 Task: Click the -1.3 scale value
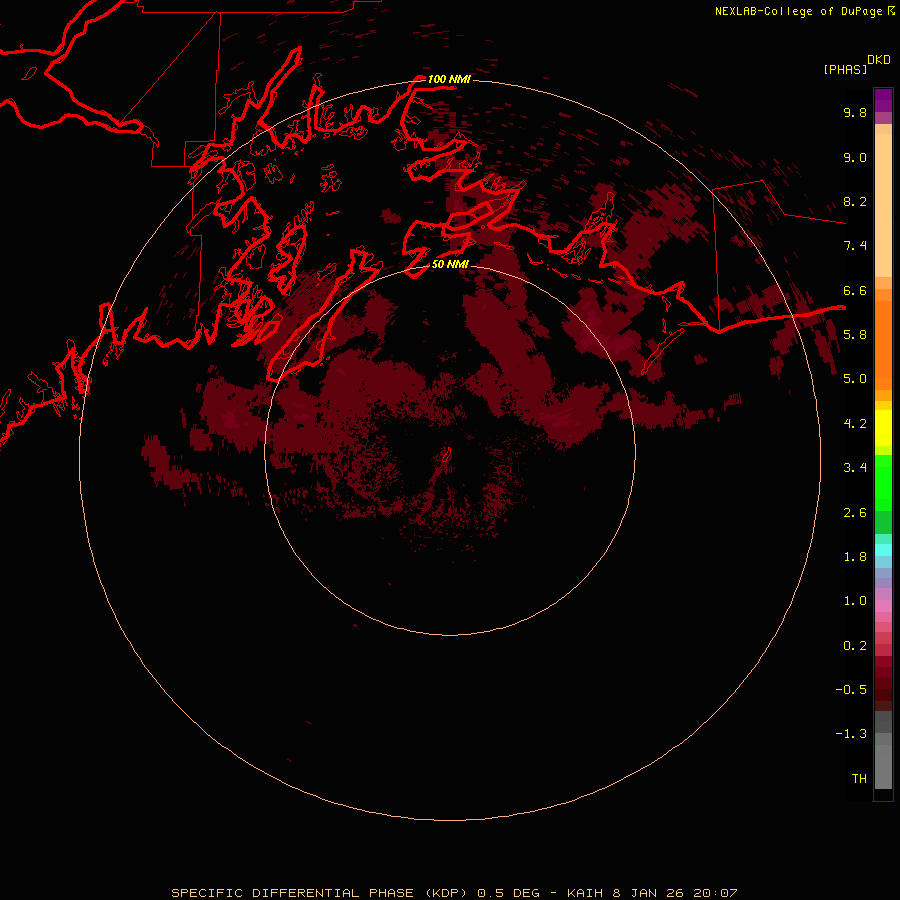coord(851,734)
